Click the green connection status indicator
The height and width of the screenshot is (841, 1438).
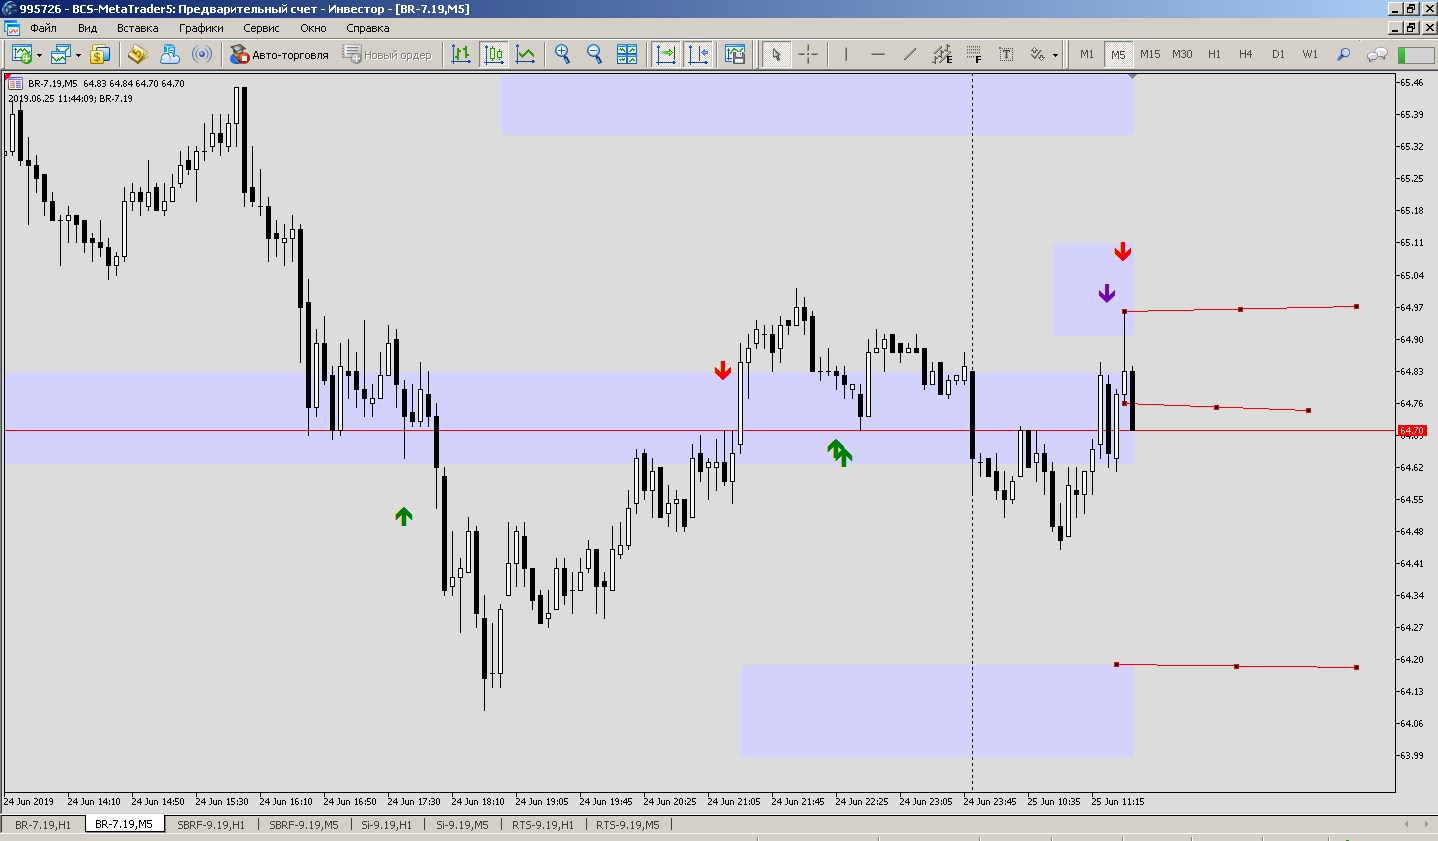pos(1415,54)
